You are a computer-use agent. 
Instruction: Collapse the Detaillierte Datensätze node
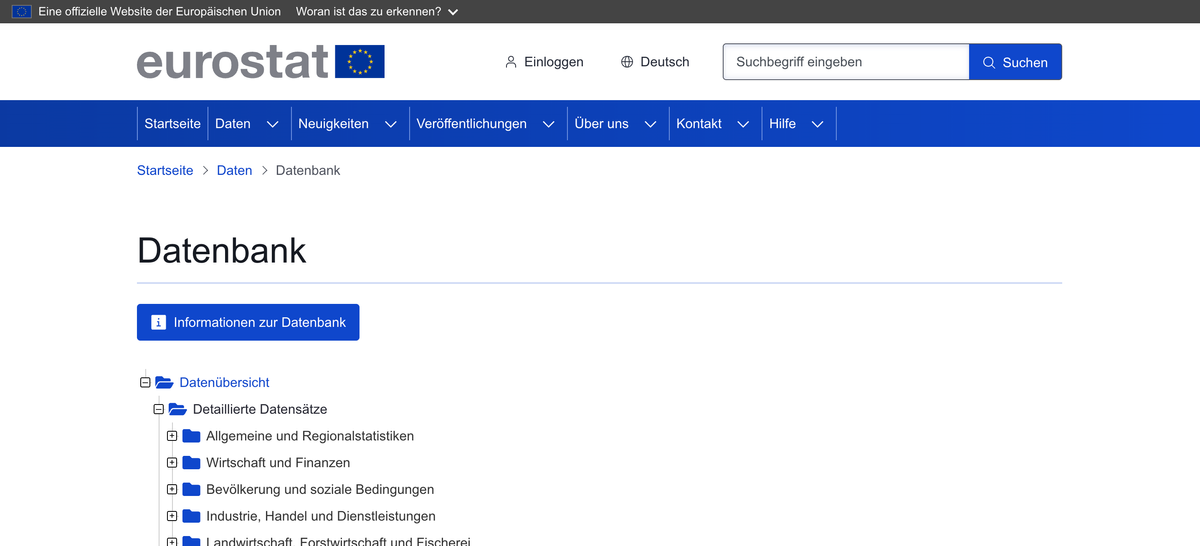(x=158, y=409)
